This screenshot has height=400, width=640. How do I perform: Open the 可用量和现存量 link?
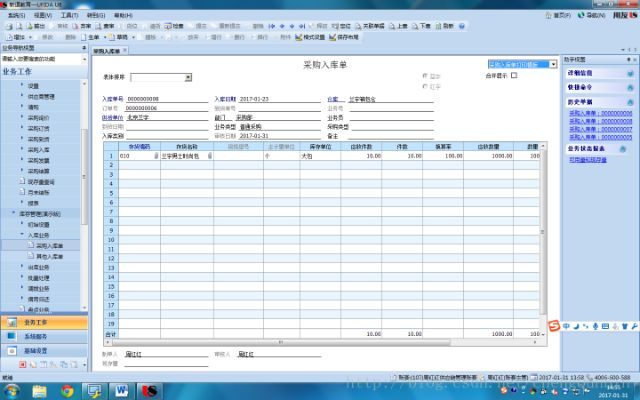point(588,160)
